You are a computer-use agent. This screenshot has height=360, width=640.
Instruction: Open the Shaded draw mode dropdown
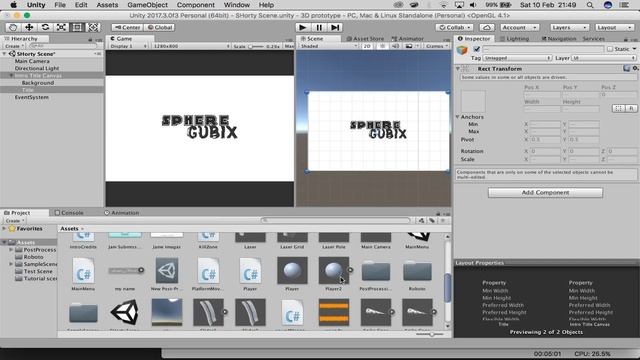(x=328, y=46)
